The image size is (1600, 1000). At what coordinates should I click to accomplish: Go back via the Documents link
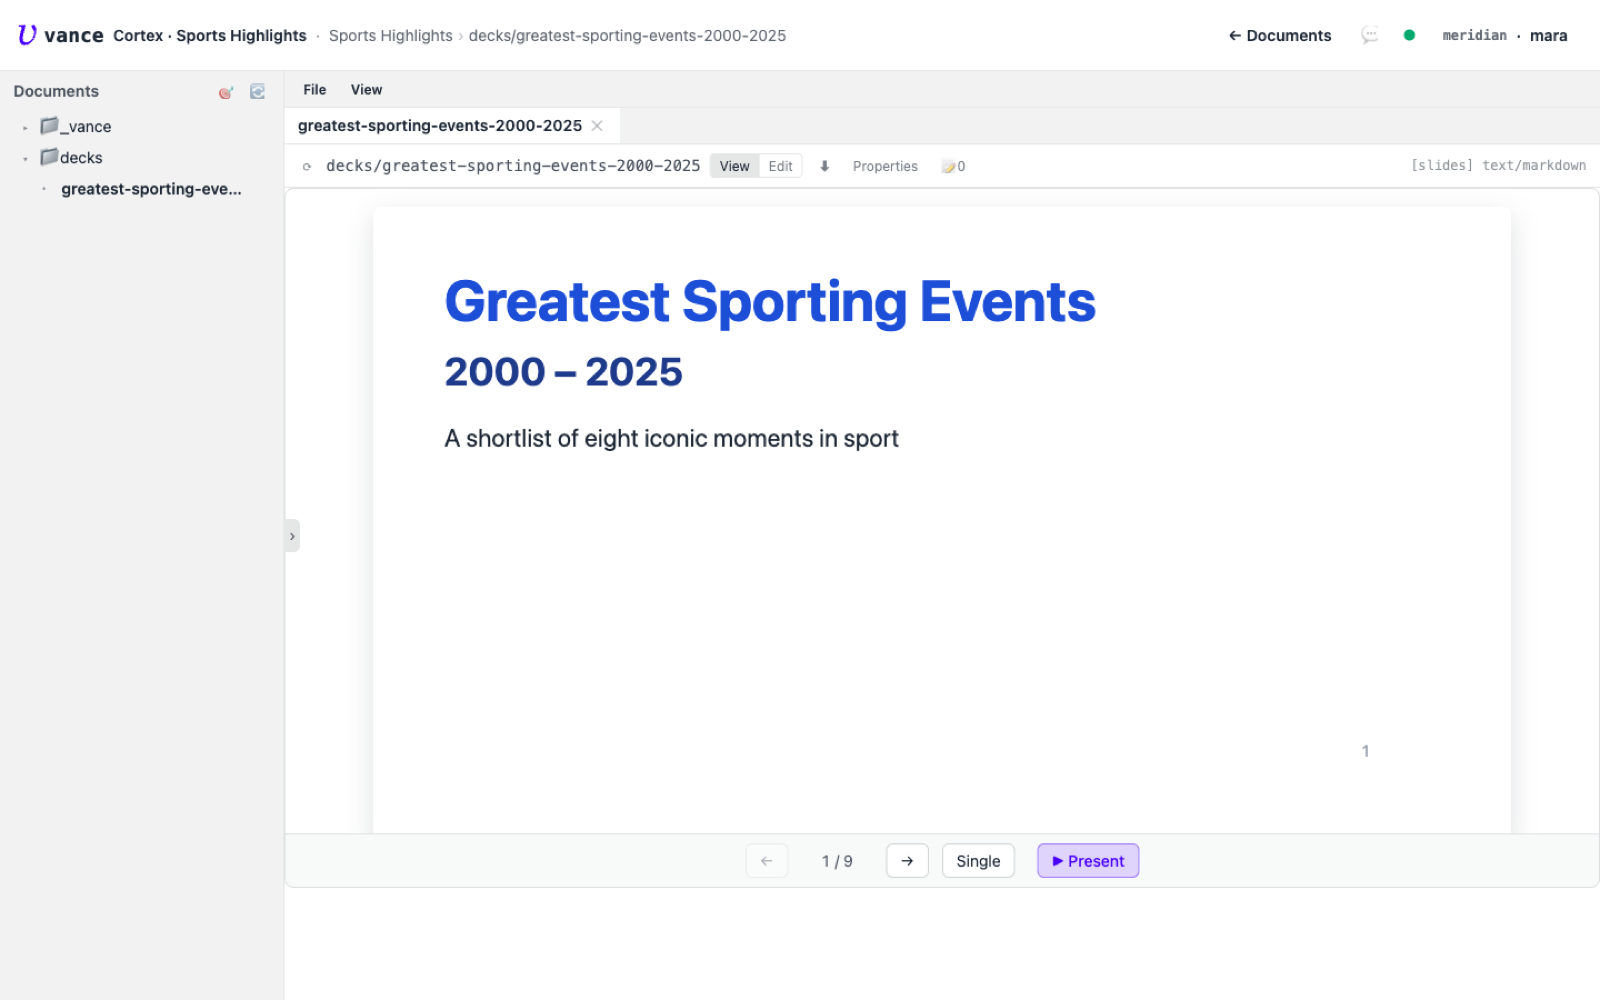pyautogui.click(x=1280, y=35)
